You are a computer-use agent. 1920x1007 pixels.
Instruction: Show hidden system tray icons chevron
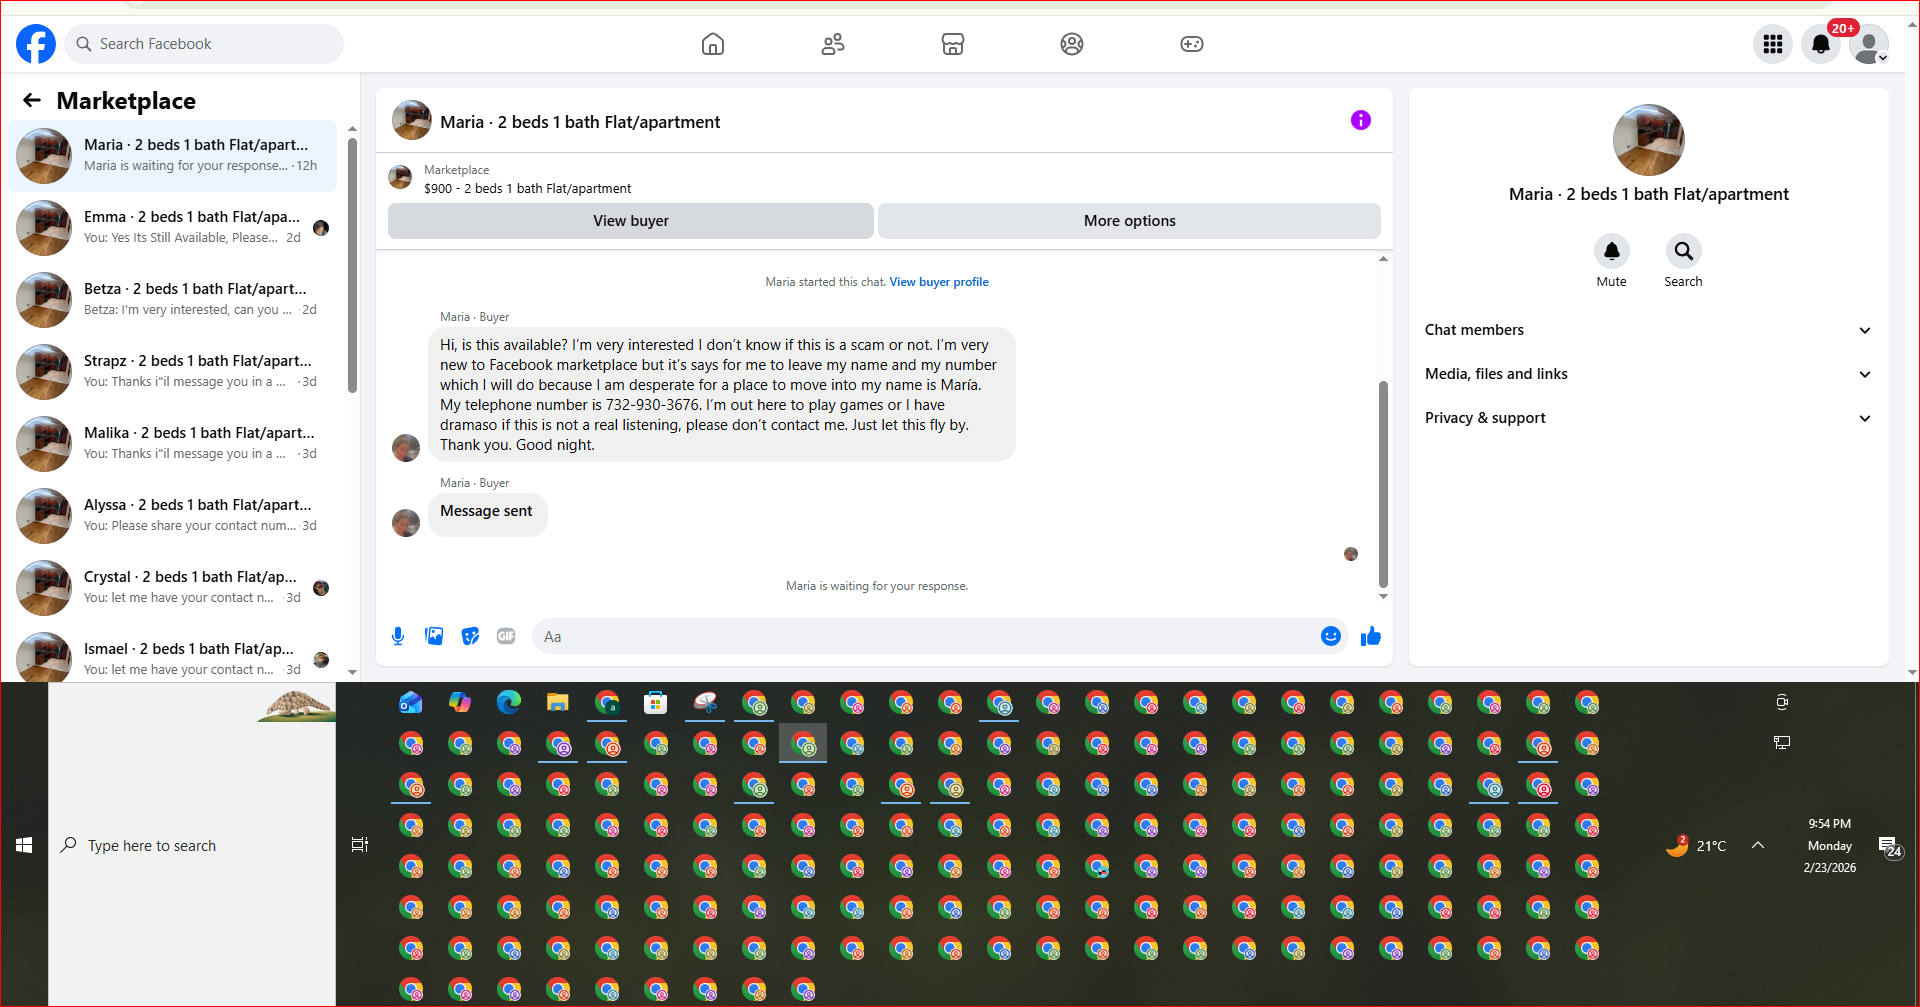tap(1758, 845)
